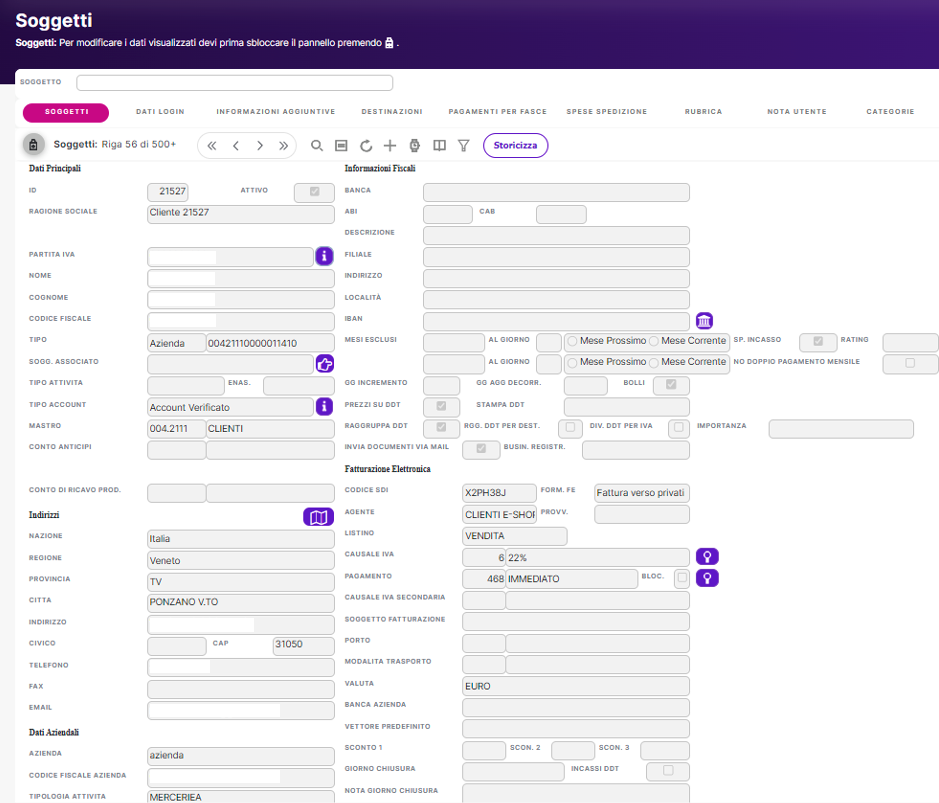This screenshot has height=803, width=939.
Task: Refresh the Soggetti record
Action: pyautogui.click(x=366, y=146)
